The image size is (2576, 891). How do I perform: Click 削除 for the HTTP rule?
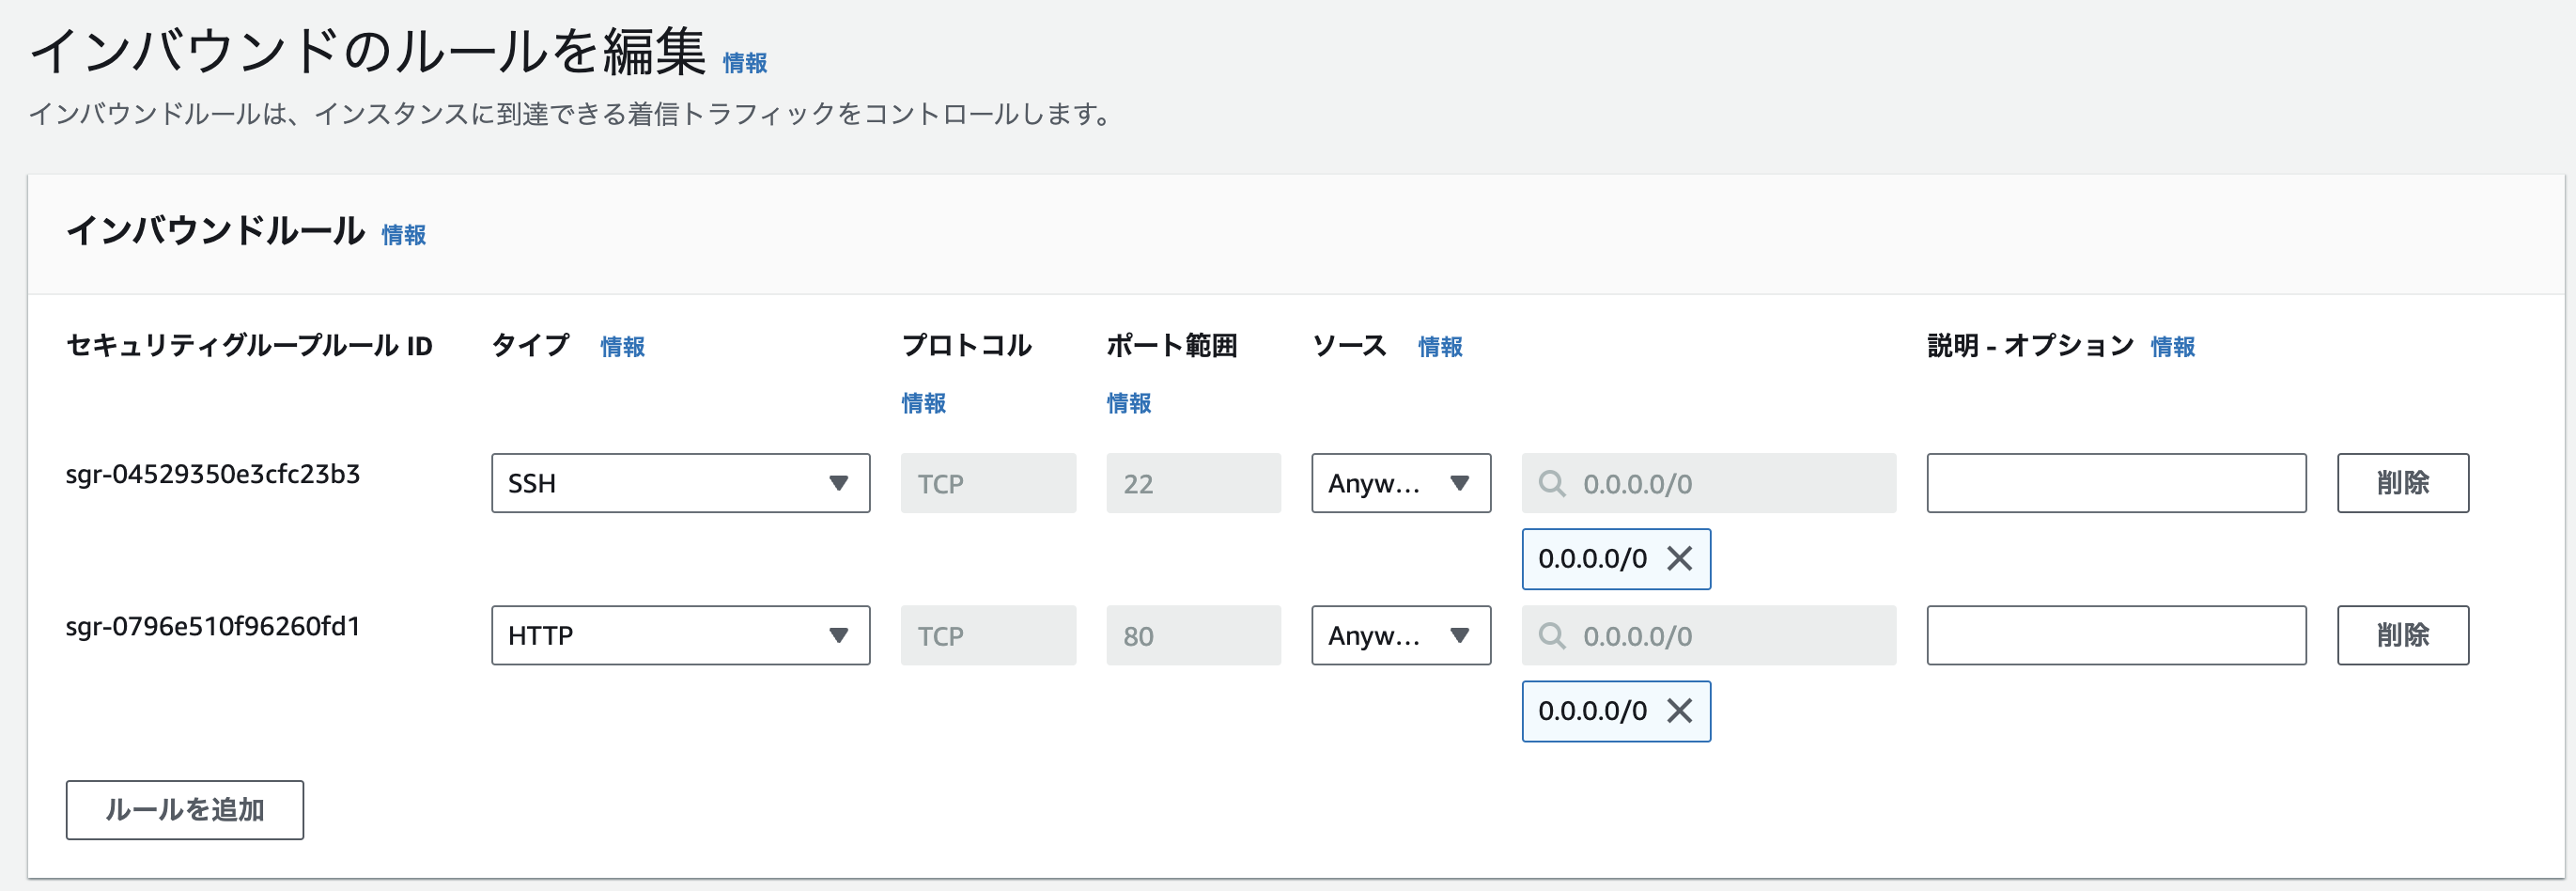[x=2402, y=635]
